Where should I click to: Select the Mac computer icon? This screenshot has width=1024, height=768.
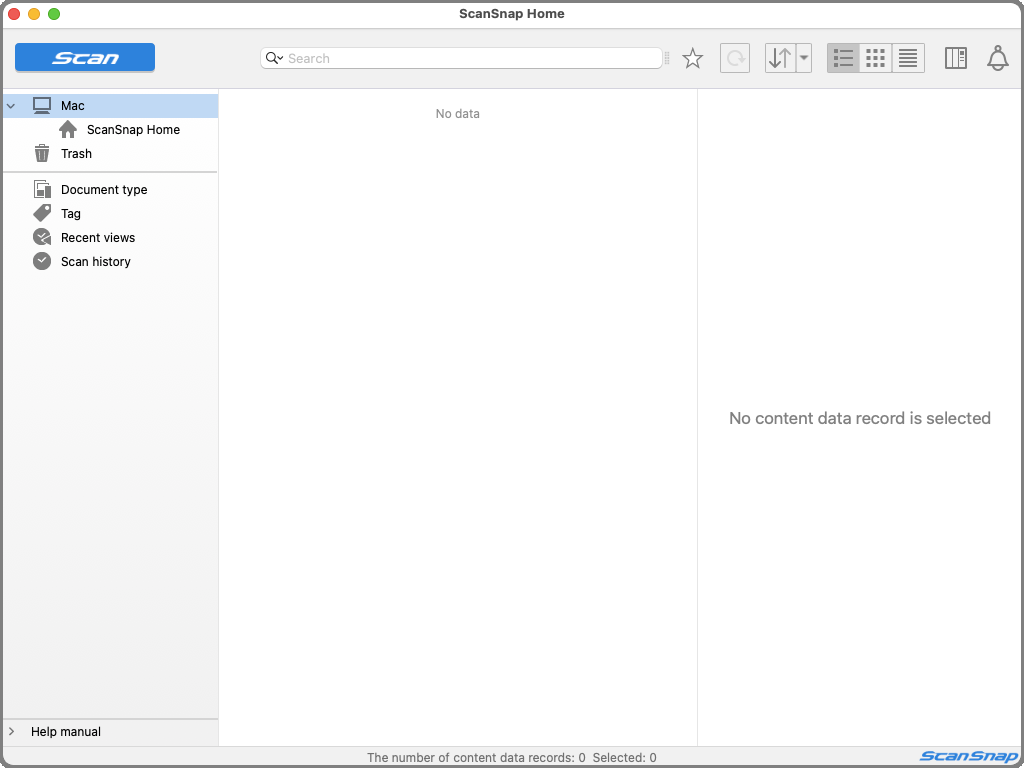tap(42, 105)
